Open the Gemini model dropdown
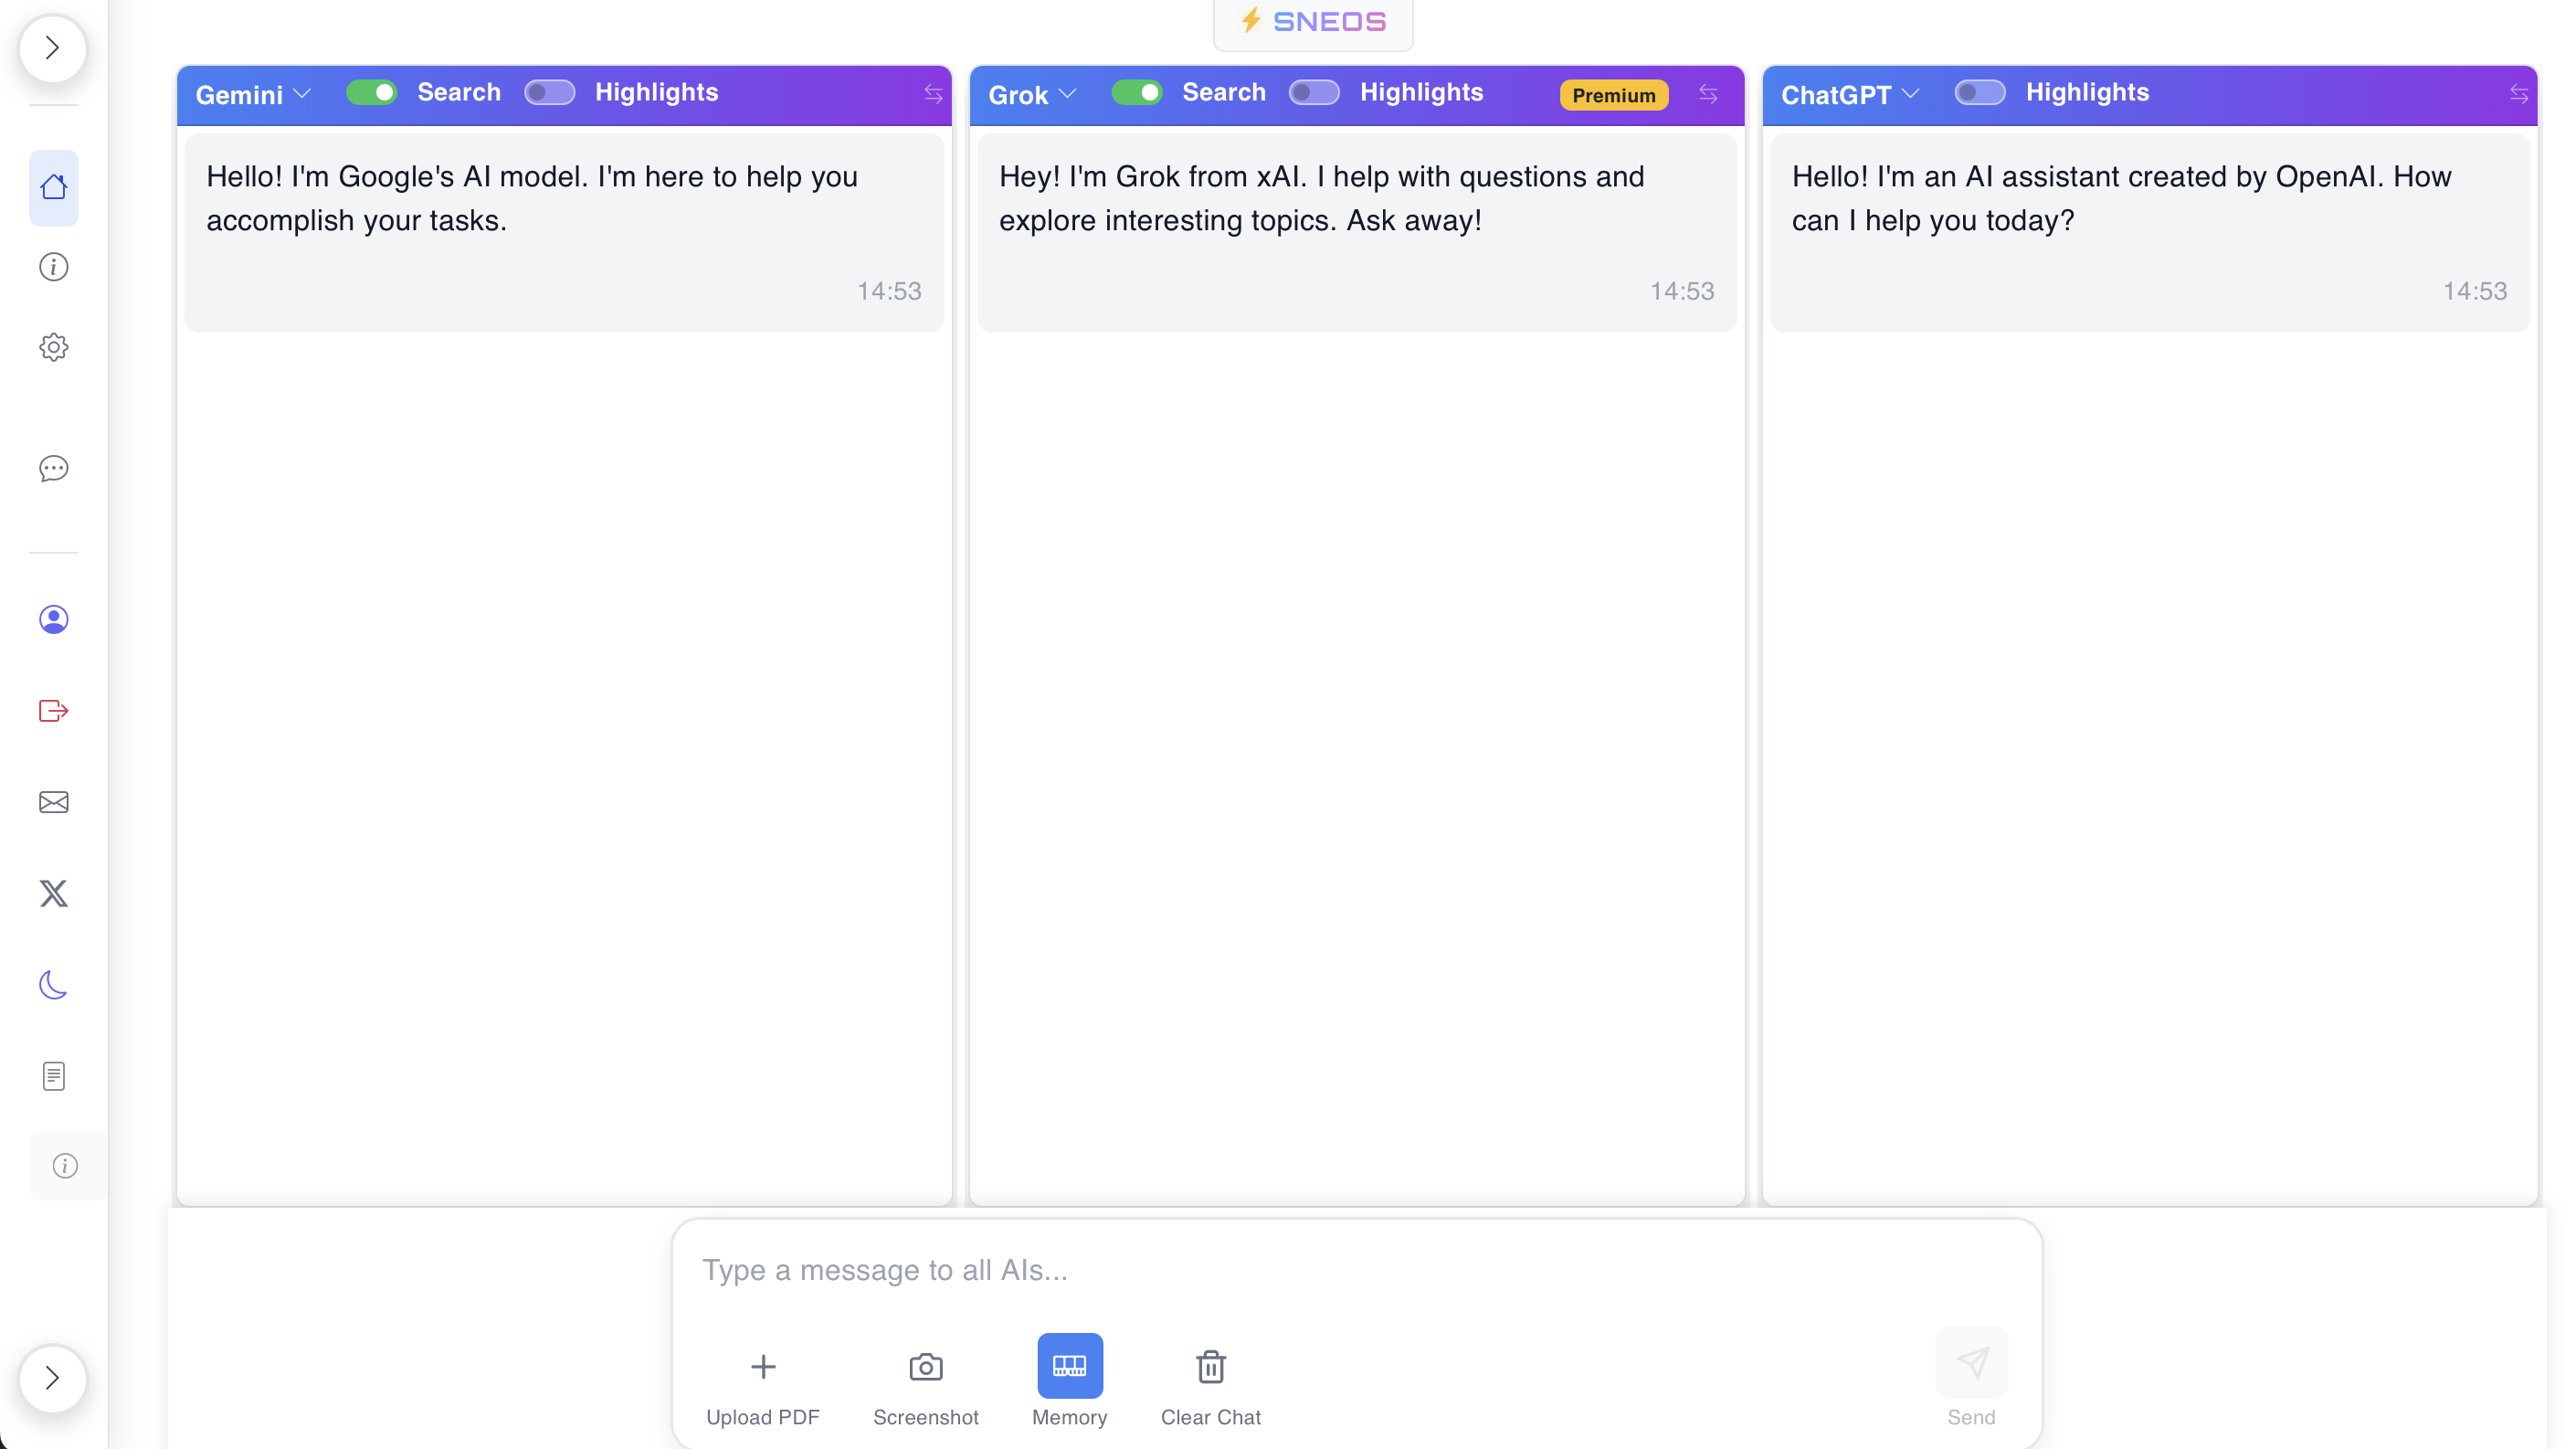 coord(252,94)
